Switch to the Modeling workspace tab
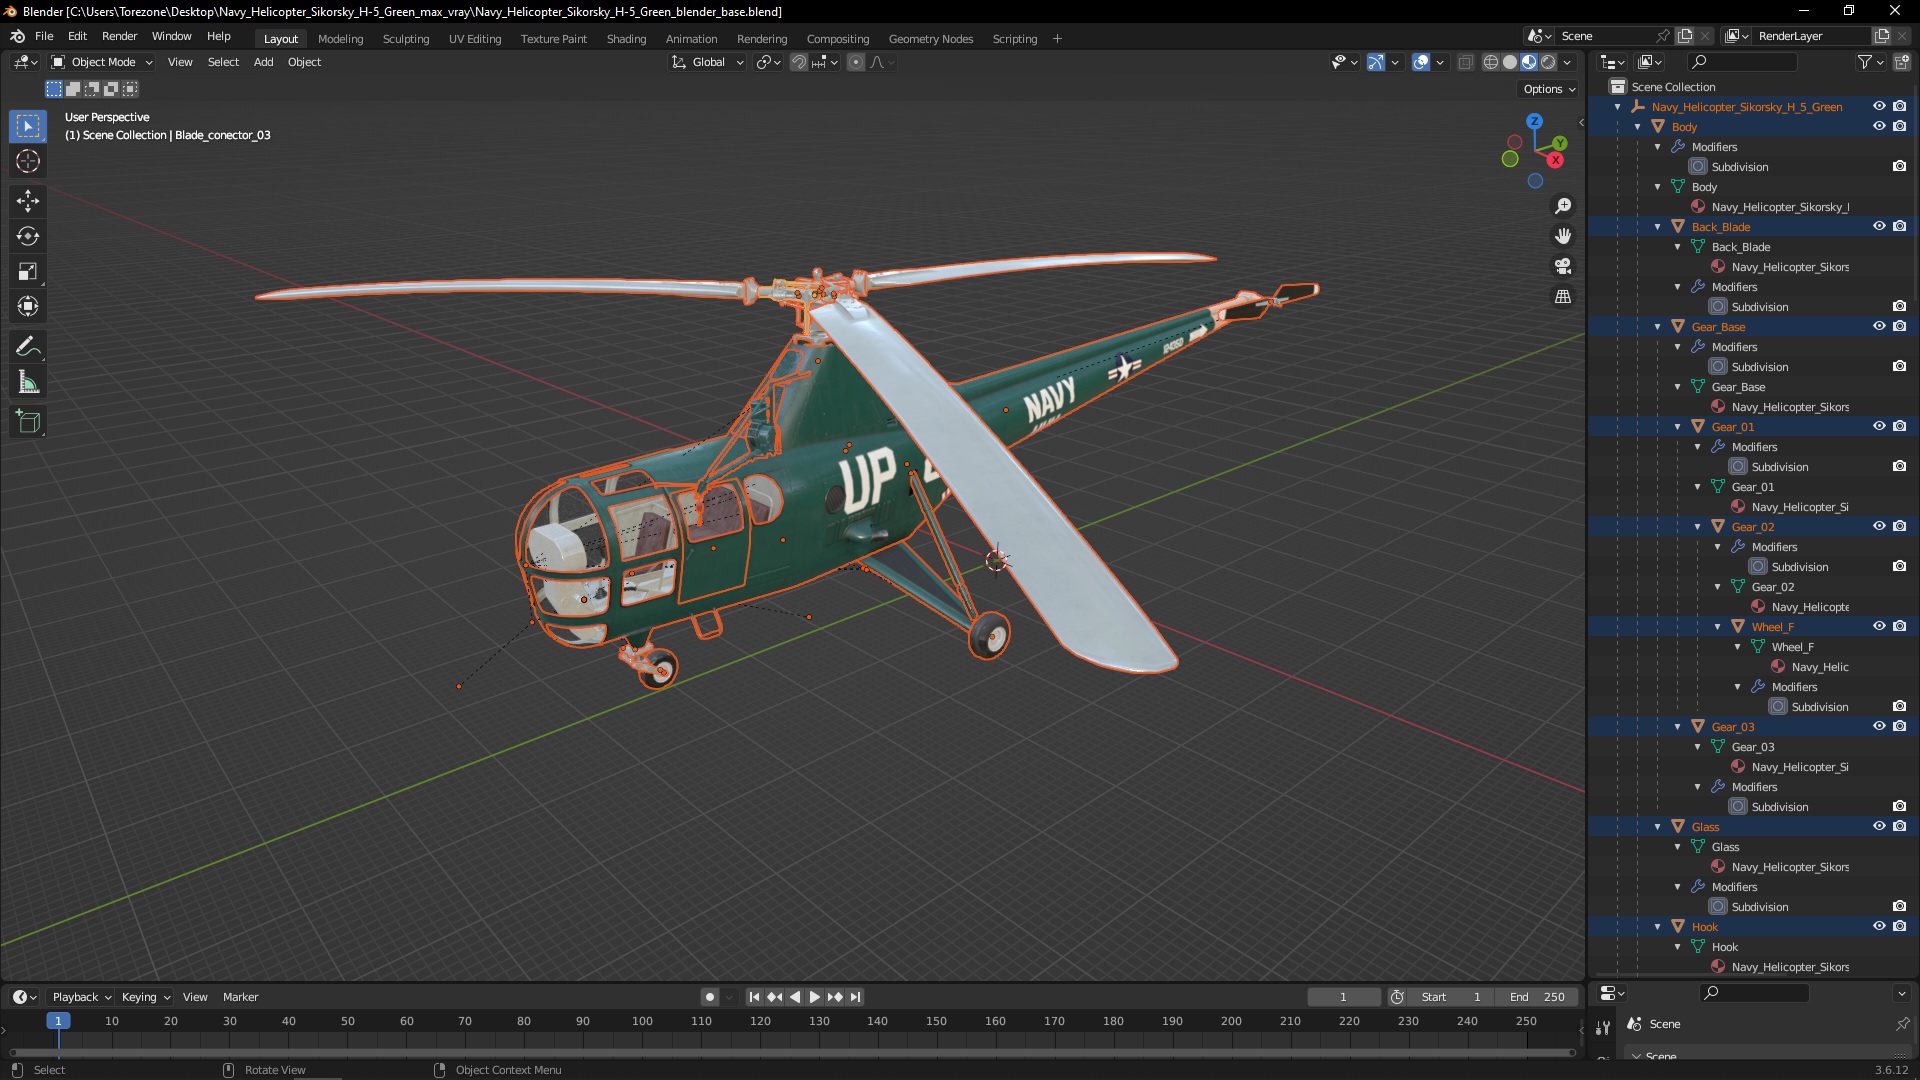1920x1080 pixels. point(340,39)
